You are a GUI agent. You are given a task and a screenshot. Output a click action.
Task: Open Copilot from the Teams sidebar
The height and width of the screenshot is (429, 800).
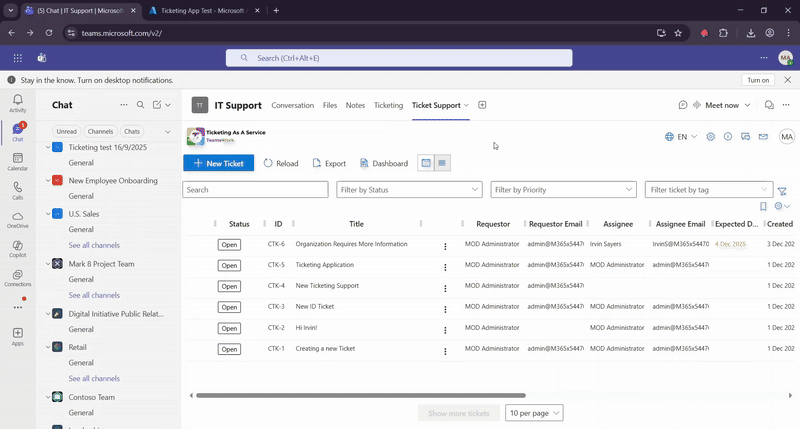click(x=17, y=248)
